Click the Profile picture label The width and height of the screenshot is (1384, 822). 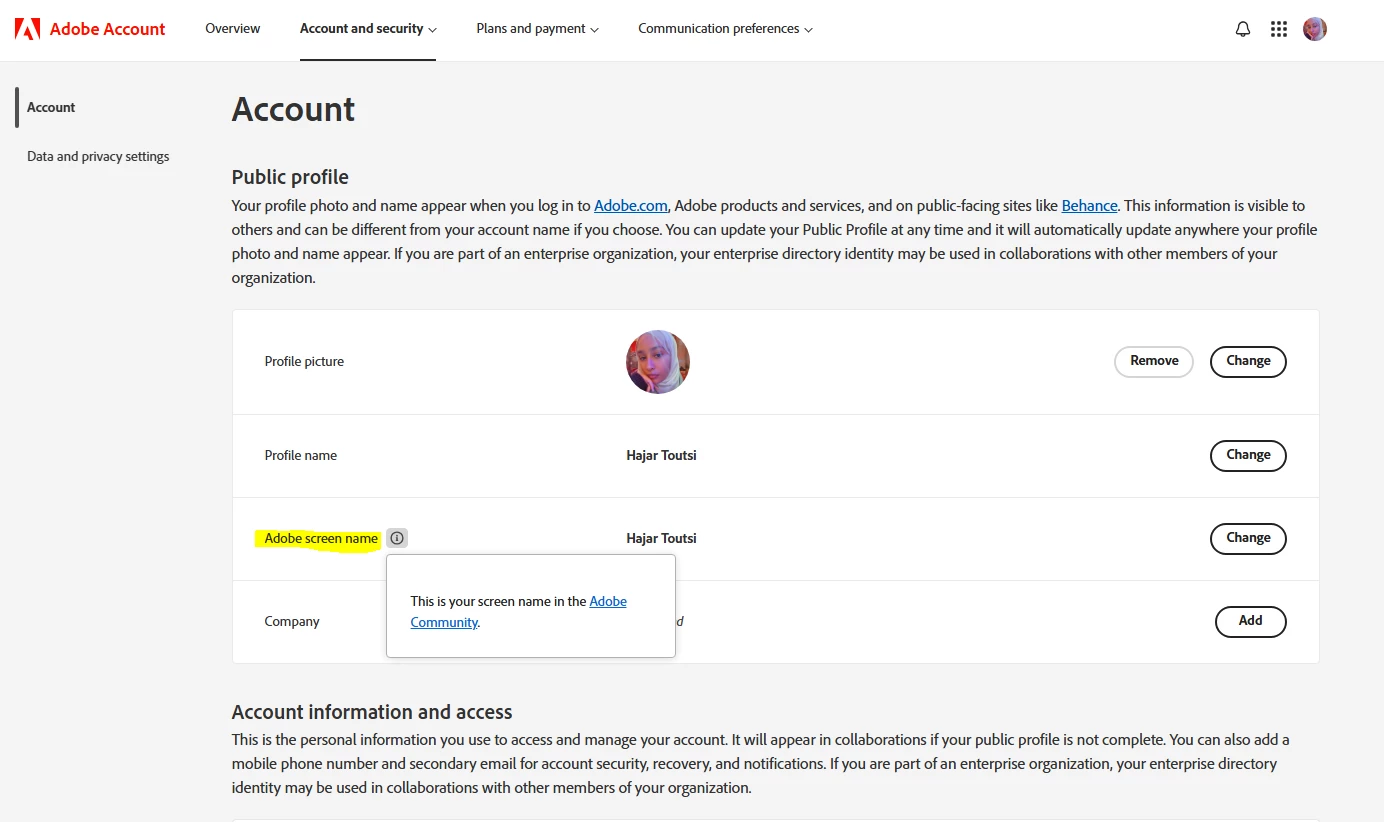[x=304, y=361]
